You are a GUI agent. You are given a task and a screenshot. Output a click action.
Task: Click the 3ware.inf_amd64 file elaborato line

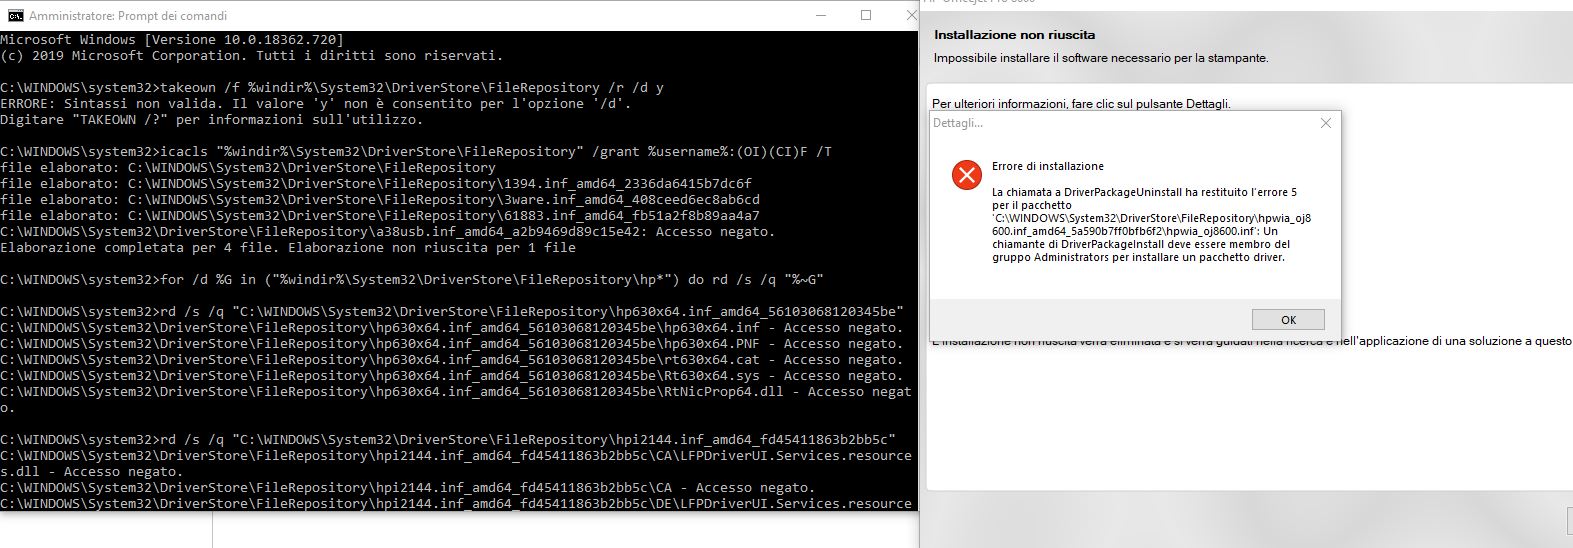[x=380, y=199]
